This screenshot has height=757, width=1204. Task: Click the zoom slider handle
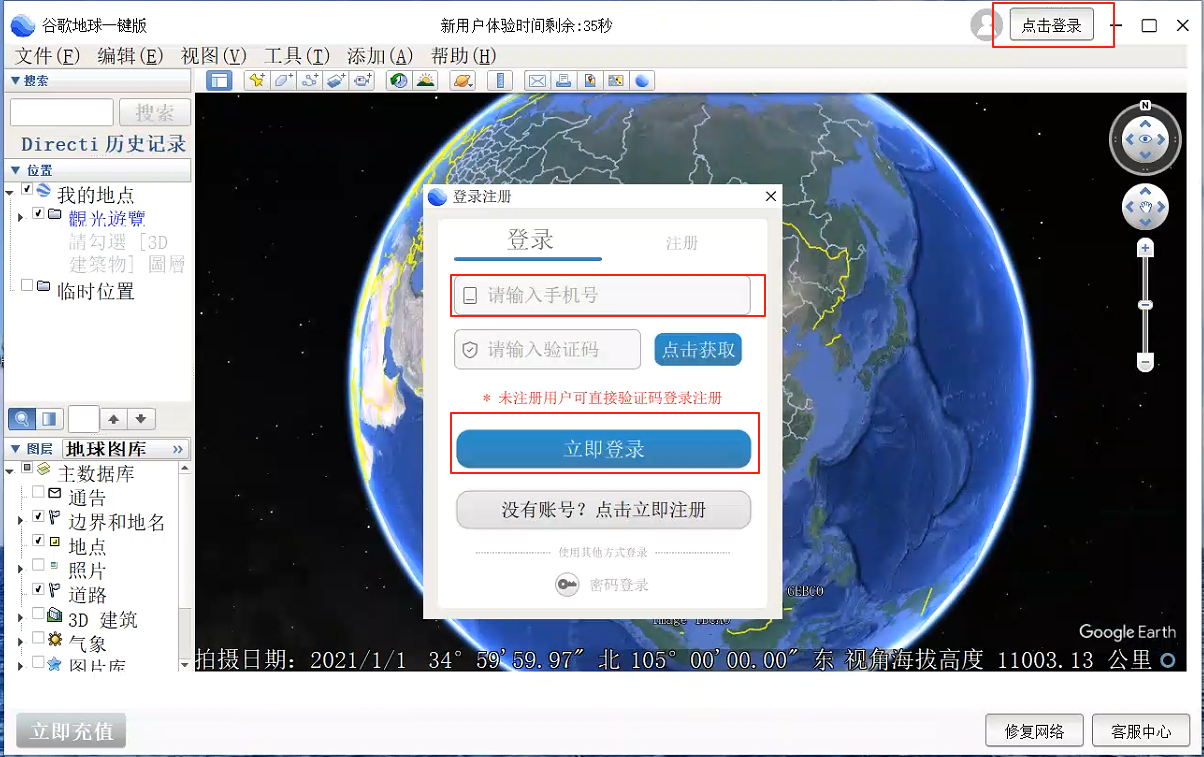(1146, 305)
